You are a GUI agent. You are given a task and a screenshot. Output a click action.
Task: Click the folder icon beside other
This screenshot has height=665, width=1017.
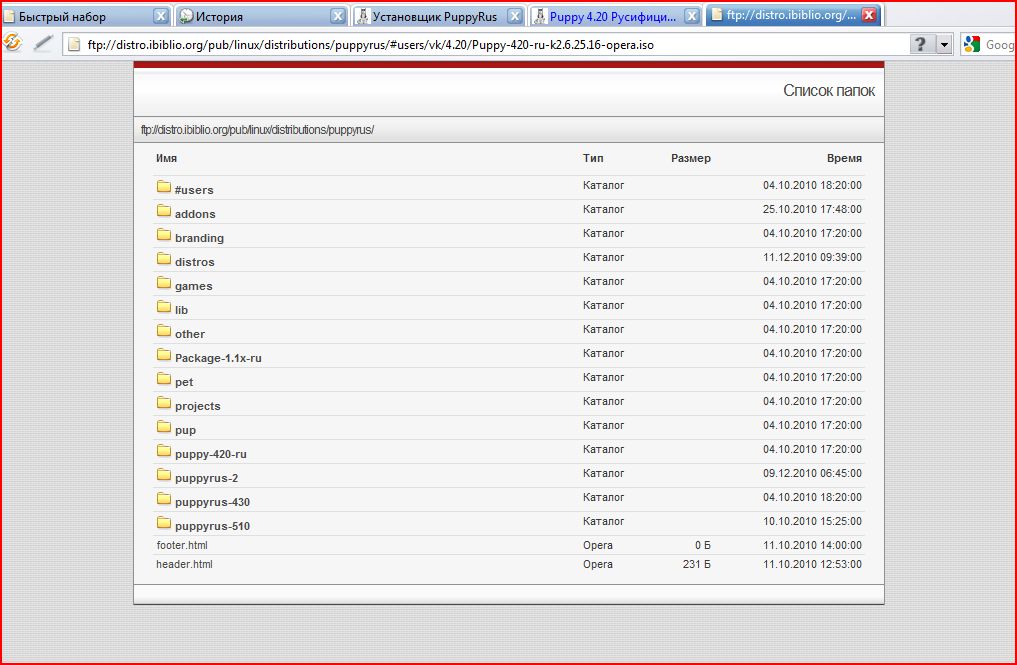click(x=163, y=331)
